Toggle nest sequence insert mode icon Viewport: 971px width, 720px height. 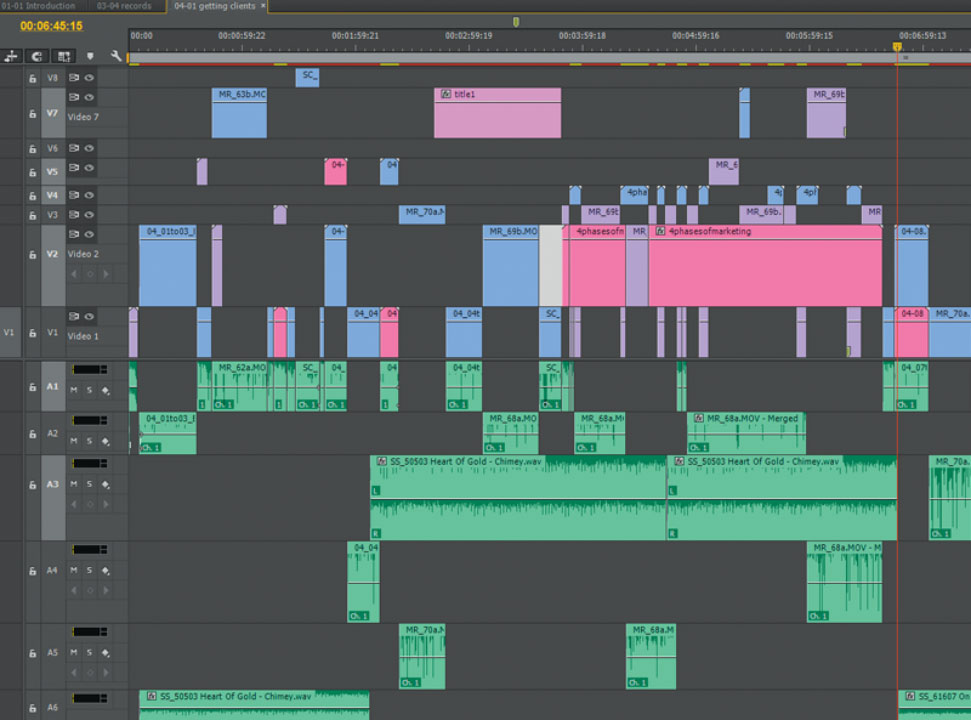[x=13, y=57]
